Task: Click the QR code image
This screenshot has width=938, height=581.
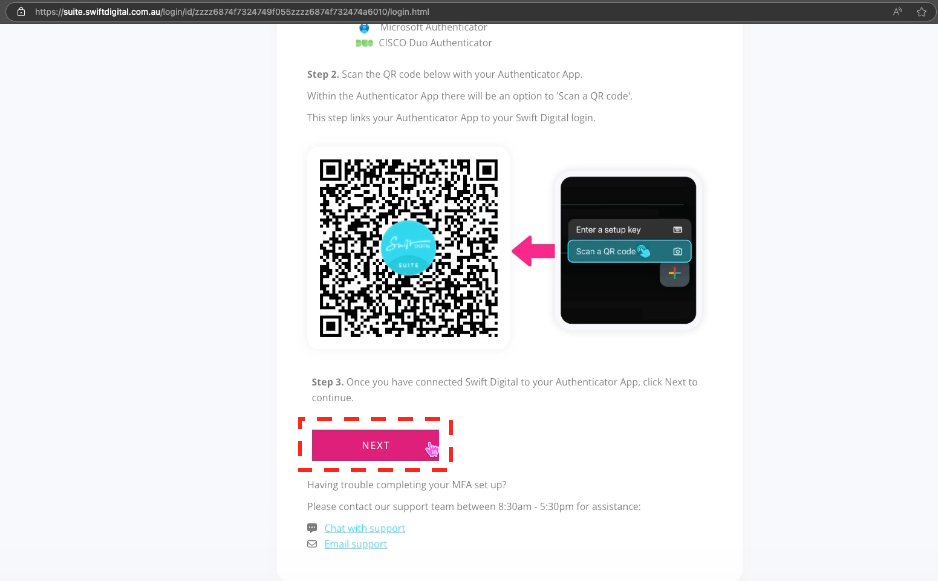Action: click(409, 248)
